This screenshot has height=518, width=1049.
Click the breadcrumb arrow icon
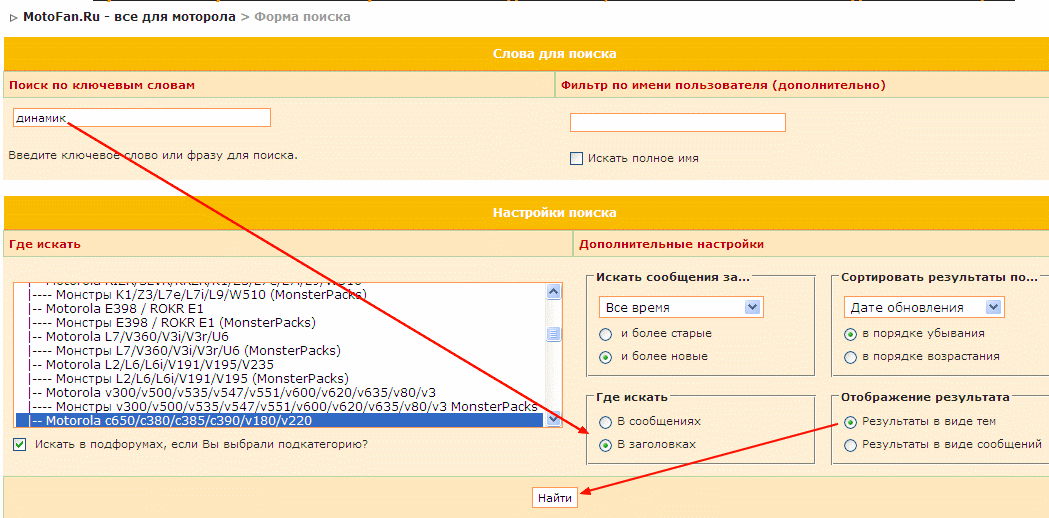[x=14, y=18]
